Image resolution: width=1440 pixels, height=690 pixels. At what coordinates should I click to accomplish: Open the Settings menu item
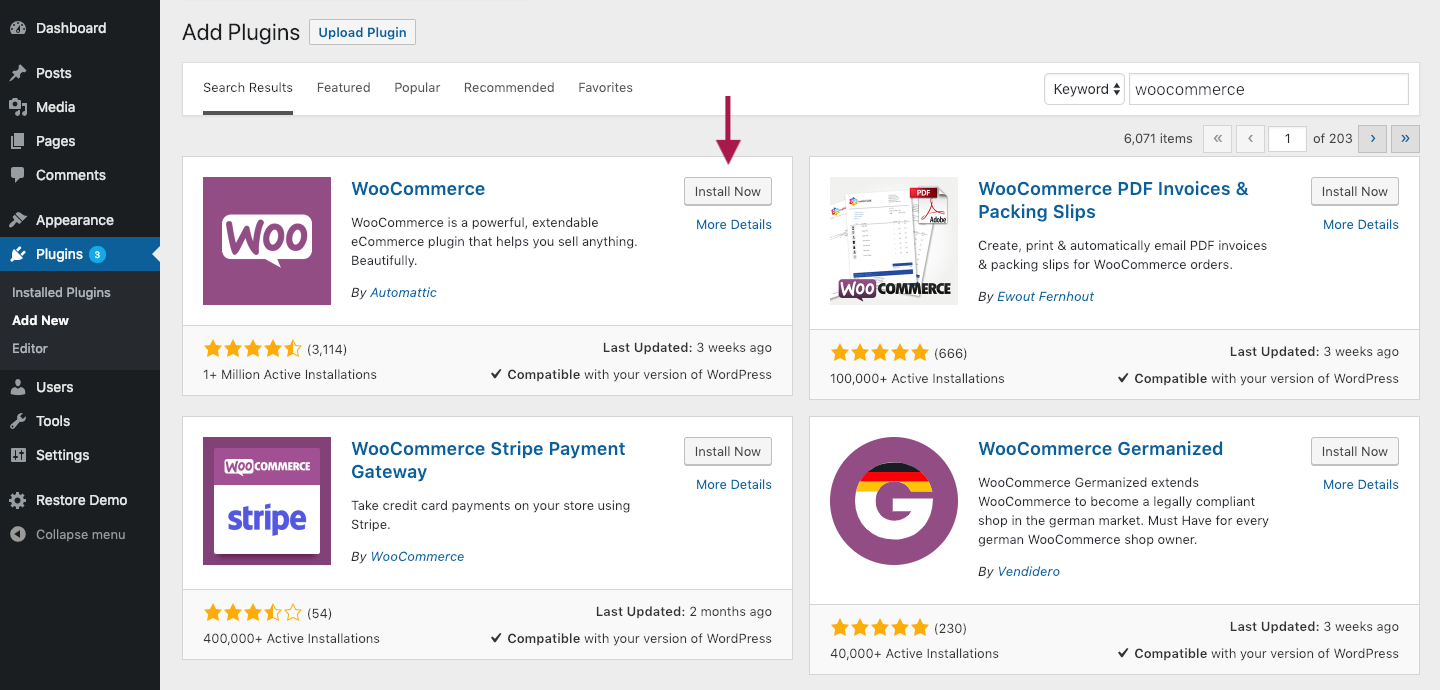click(x=80, y=455)
